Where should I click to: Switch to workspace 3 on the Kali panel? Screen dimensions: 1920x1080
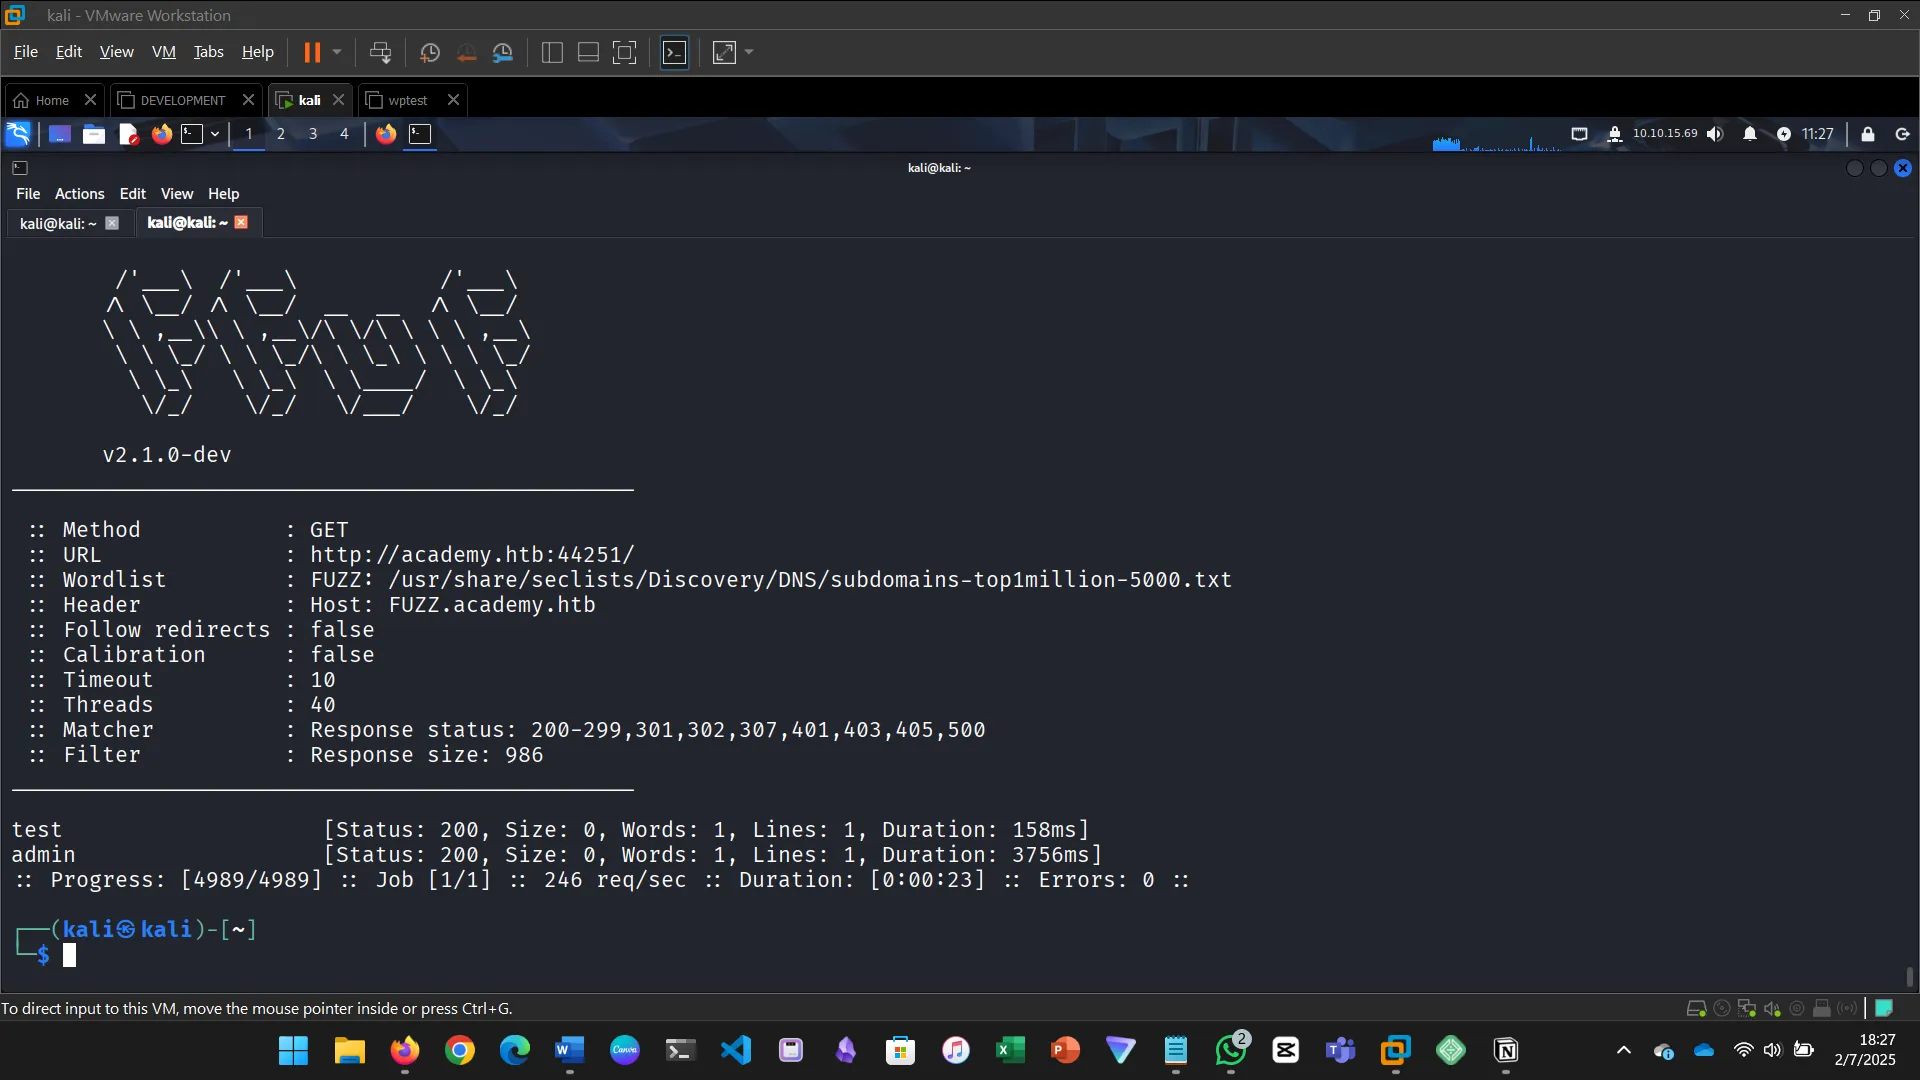(312, 133)
